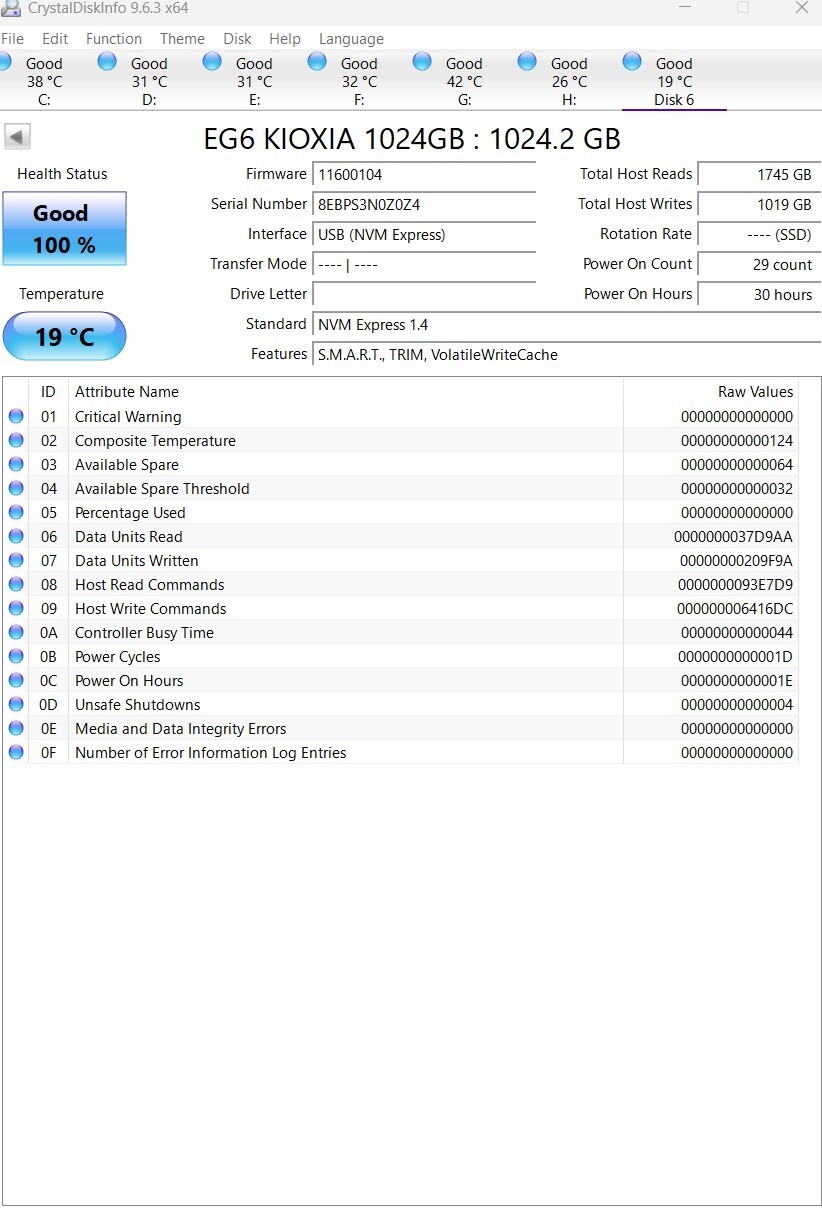The image size is (822, 1210).
Task: Click the Composite Temperature raw value 00000000000124
Action: (737, 441)
